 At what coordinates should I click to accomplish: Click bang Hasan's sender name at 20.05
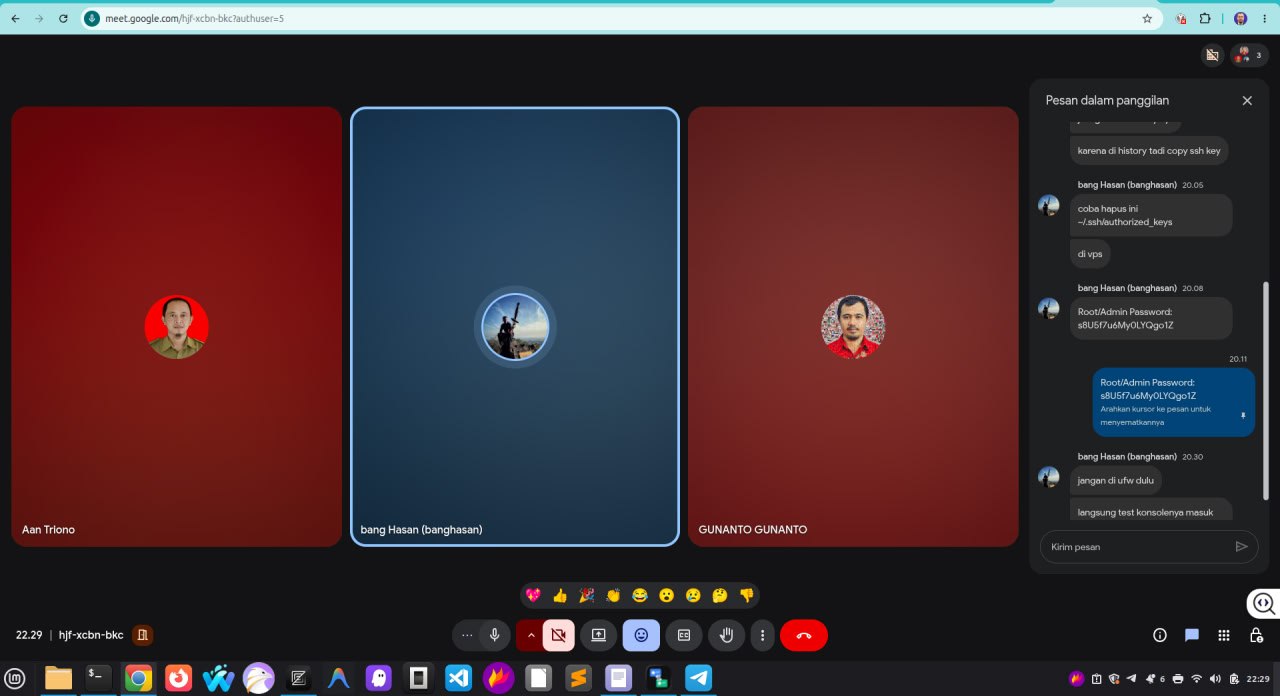(x=1127, y=185)
